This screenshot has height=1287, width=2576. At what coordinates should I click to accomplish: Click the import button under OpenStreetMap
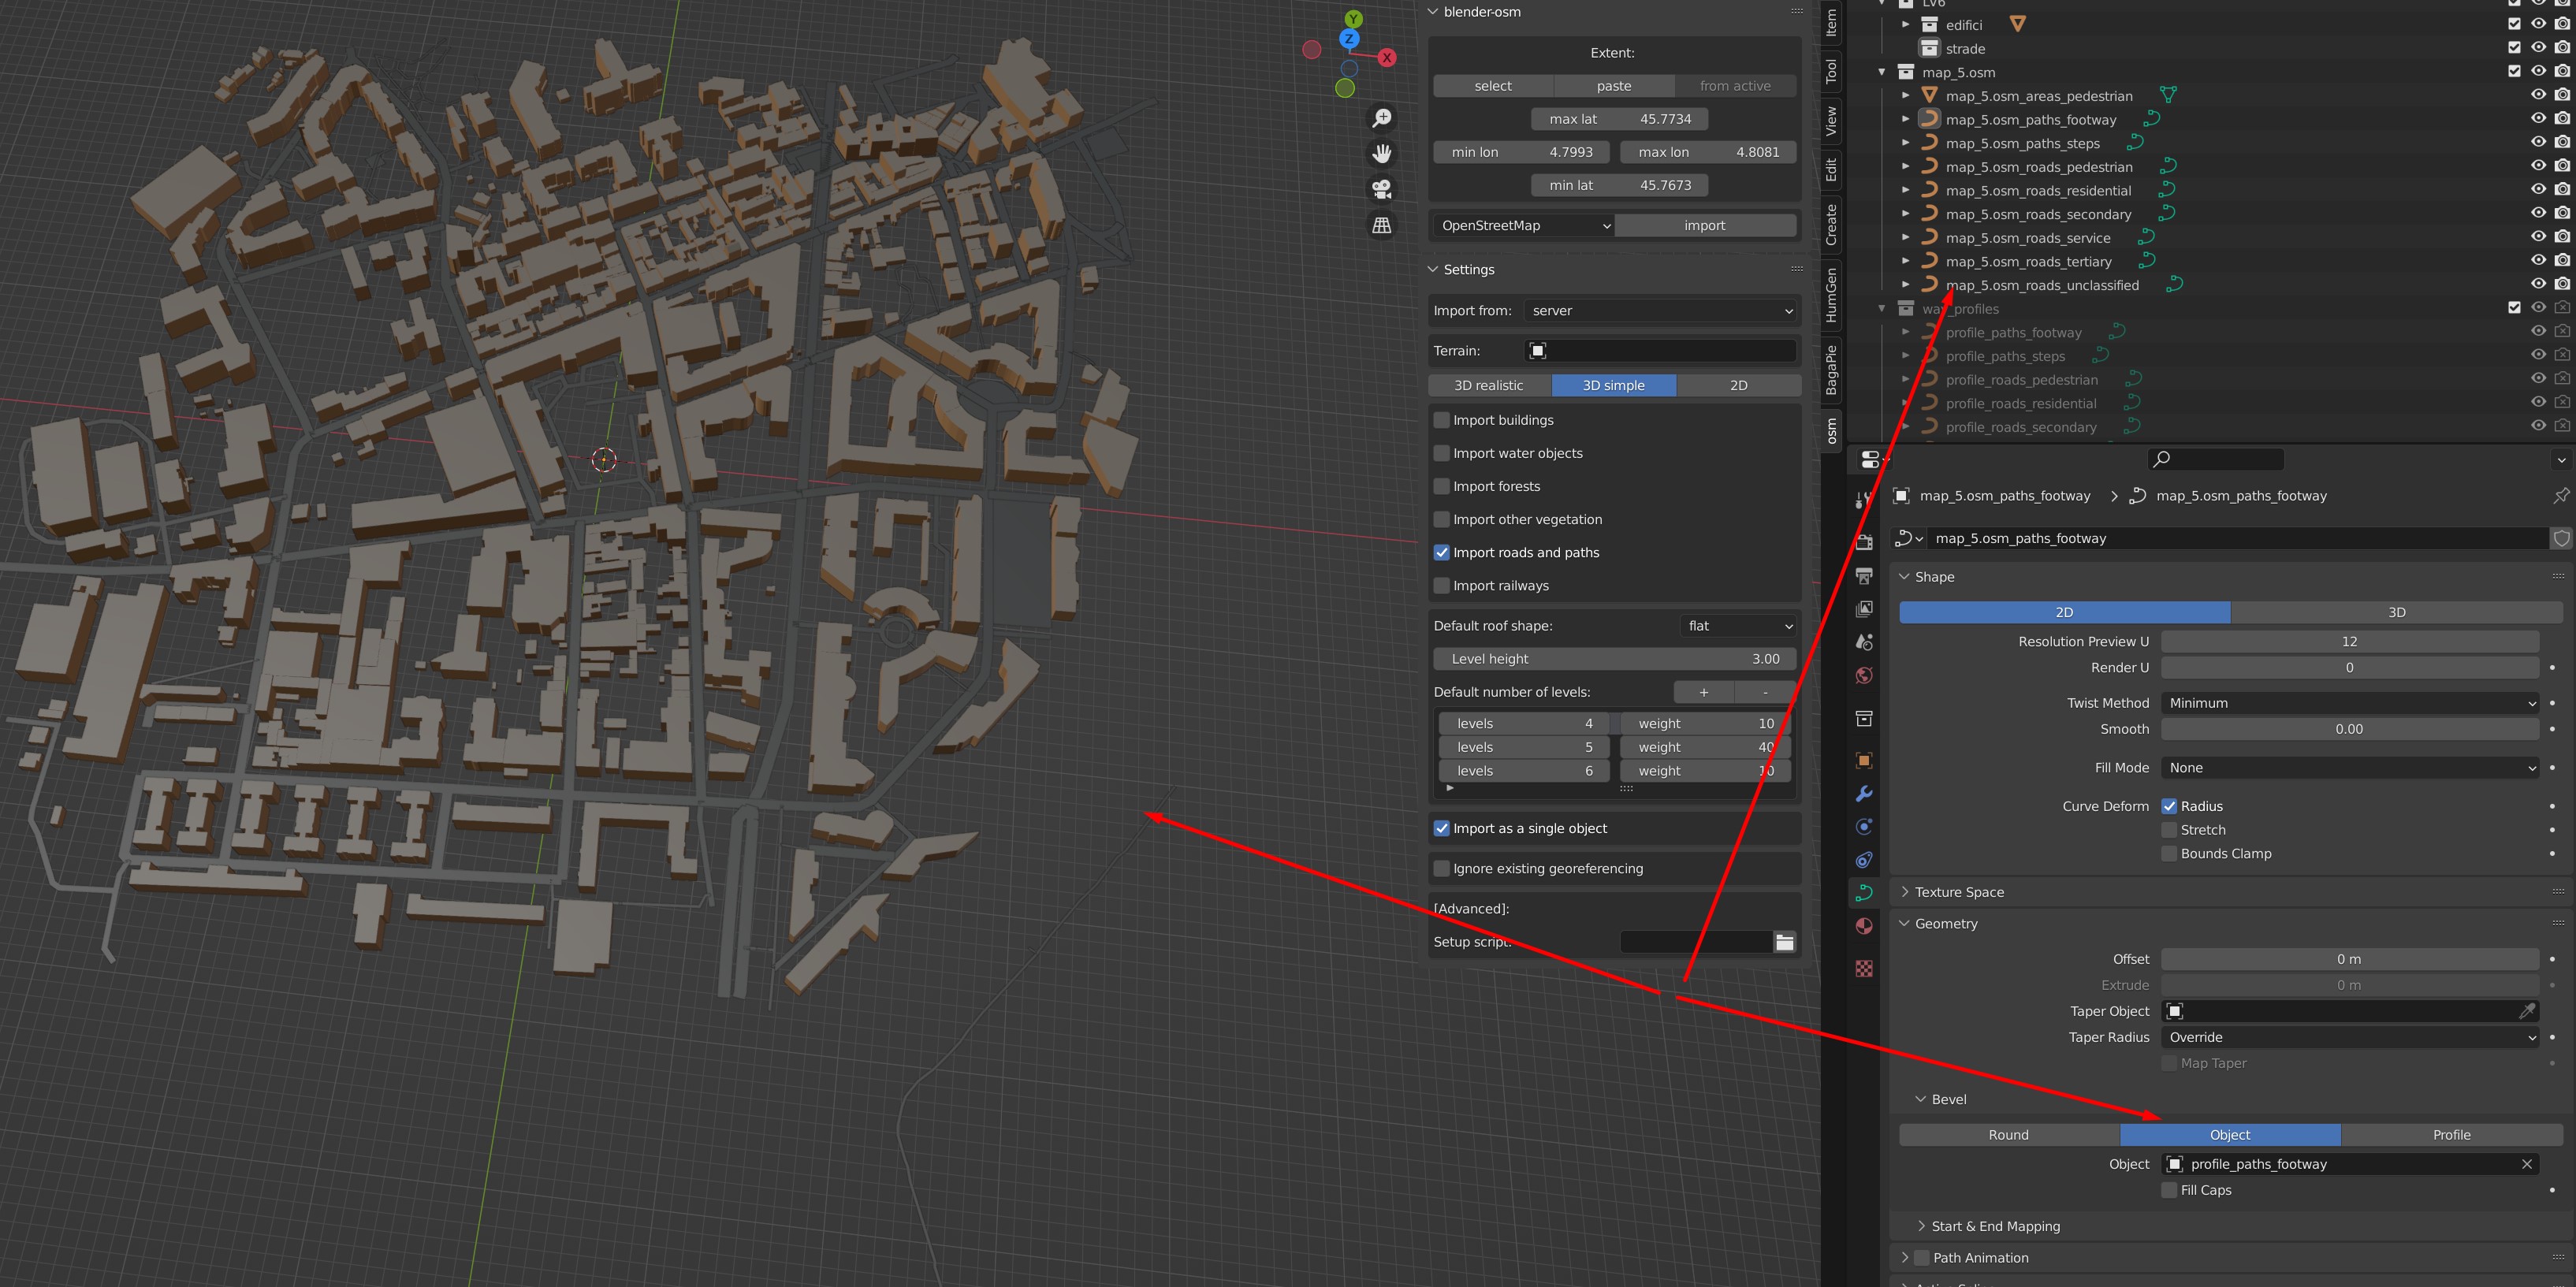point(1705,225)
